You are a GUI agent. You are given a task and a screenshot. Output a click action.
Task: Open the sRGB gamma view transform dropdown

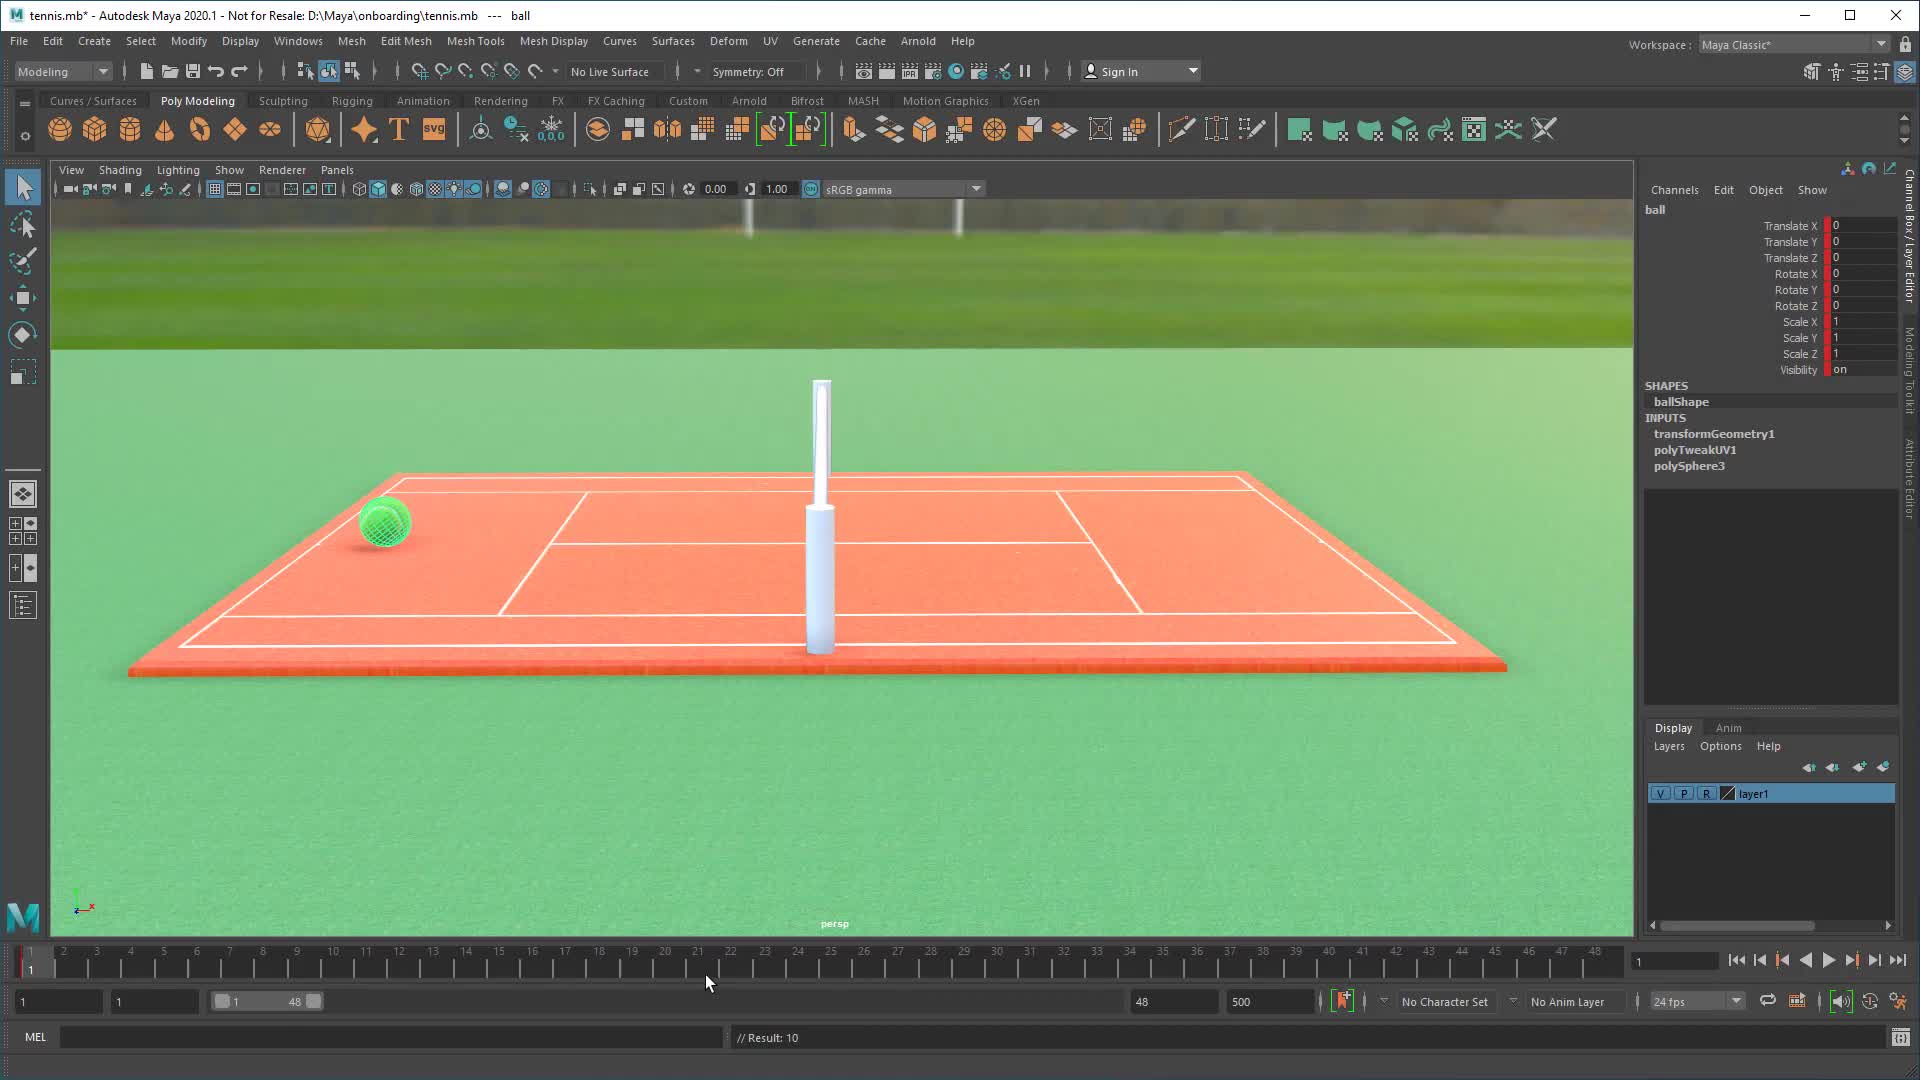(x=904, y=189)
